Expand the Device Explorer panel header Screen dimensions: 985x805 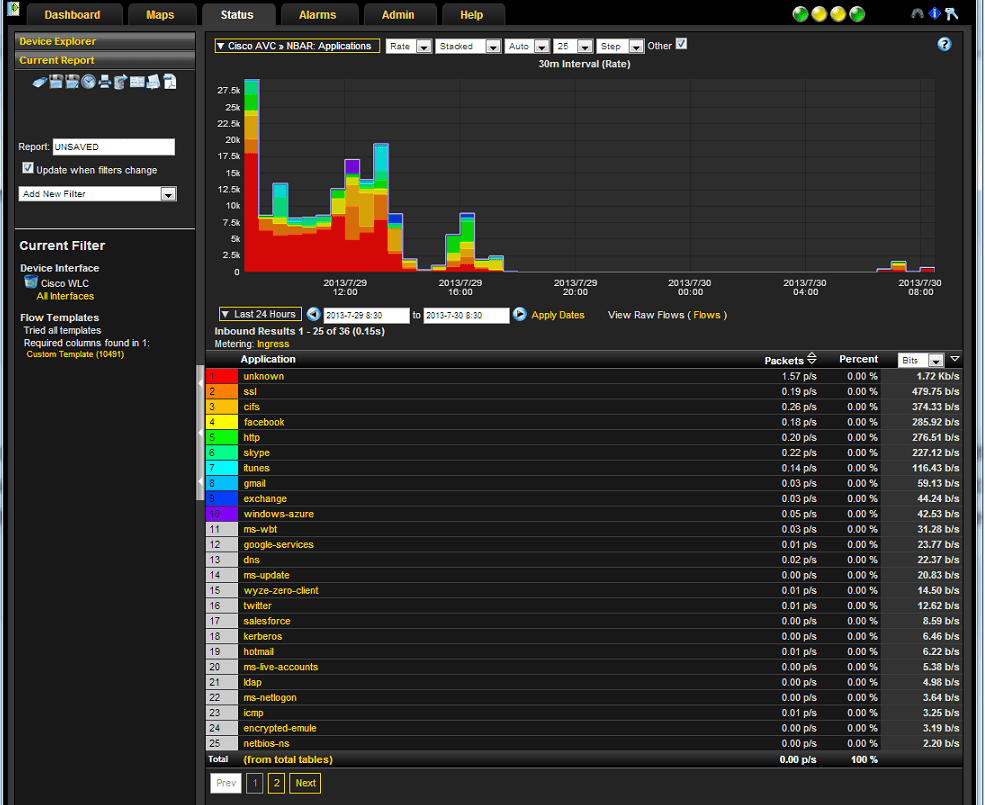105,41
